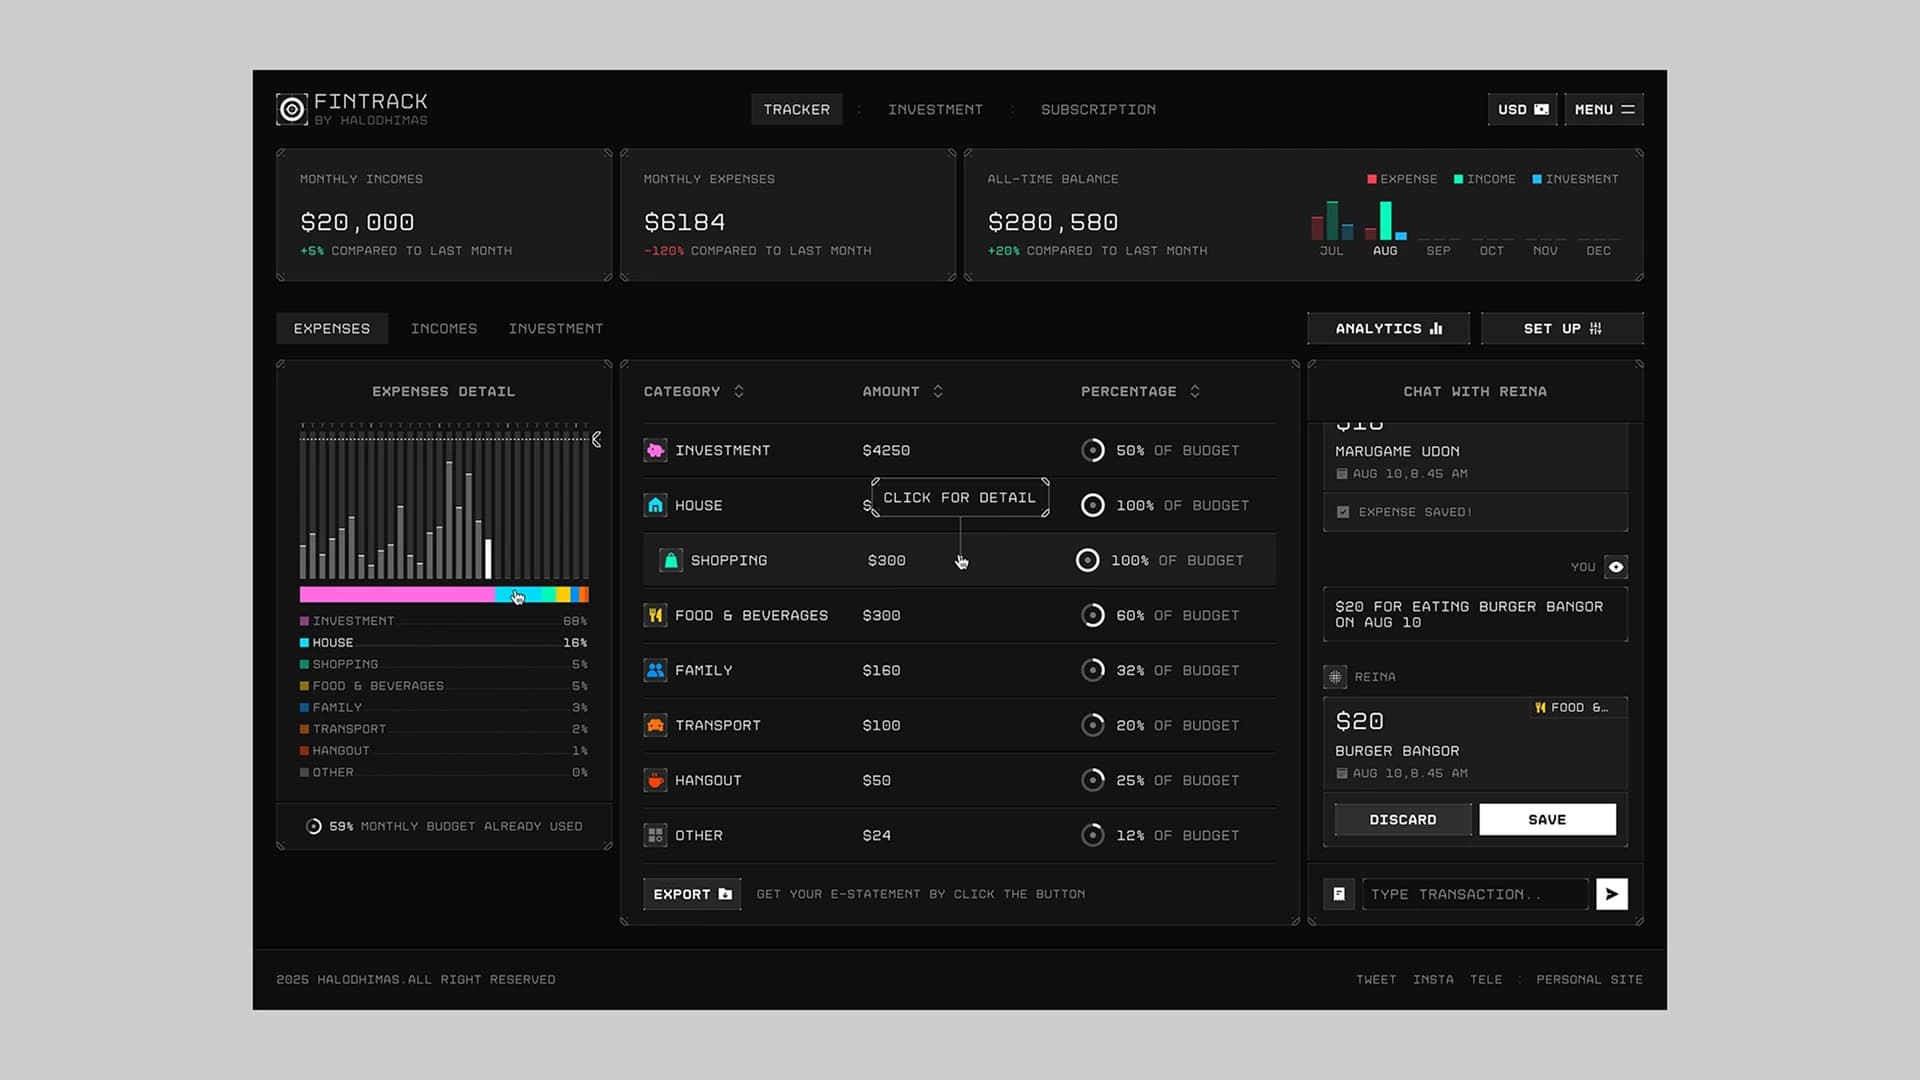This screenshot has height=1080, width=1920.
Task: Click the Fintrack target logo icon
Action: tap(292, 109)
